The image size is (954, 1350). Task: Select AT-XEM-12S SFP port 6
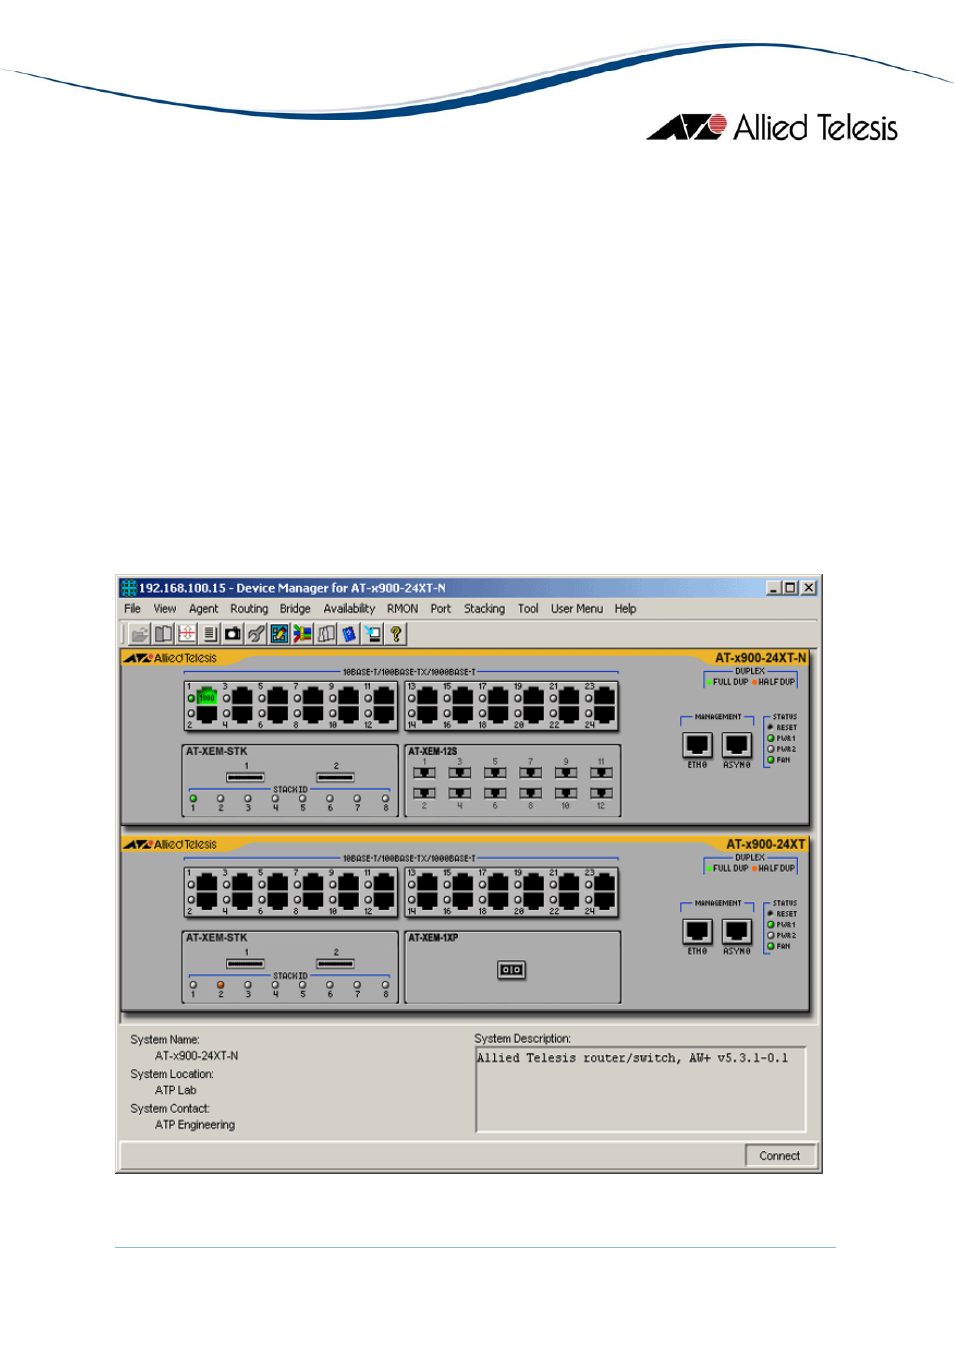pyautogui.click(x=495, y=793)
